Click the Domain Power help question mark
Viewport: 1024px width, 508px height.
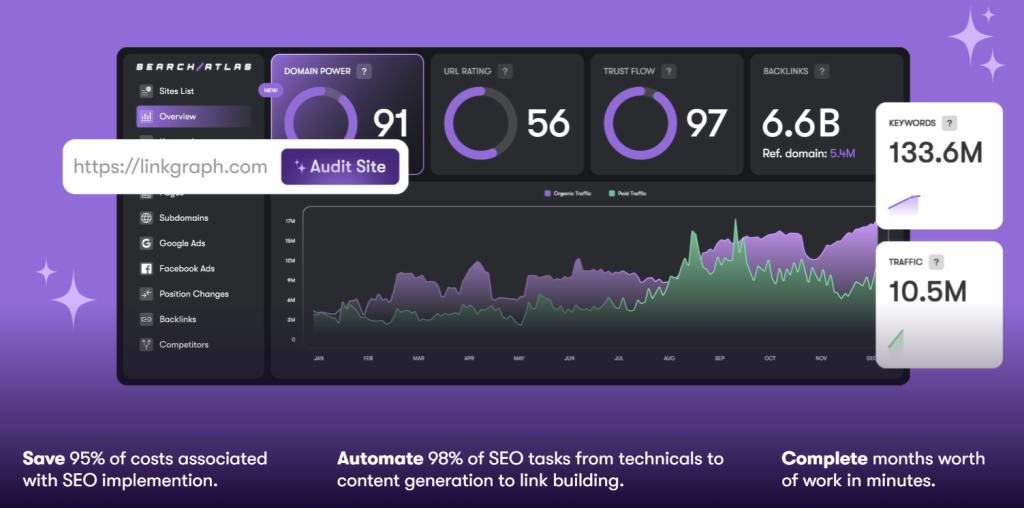[364, 71]
